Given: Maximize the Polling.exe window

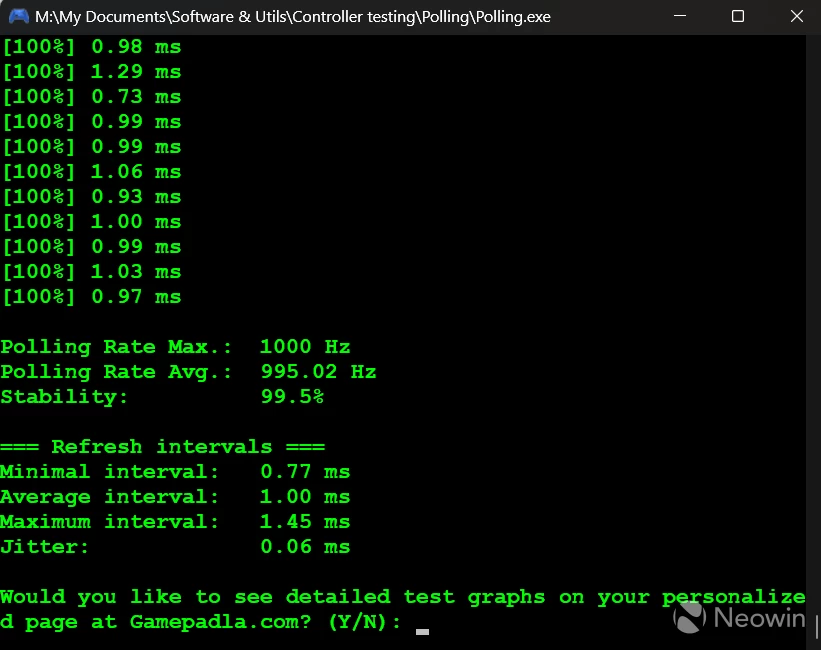Looking at the screenshot, I should click(738, 16).
